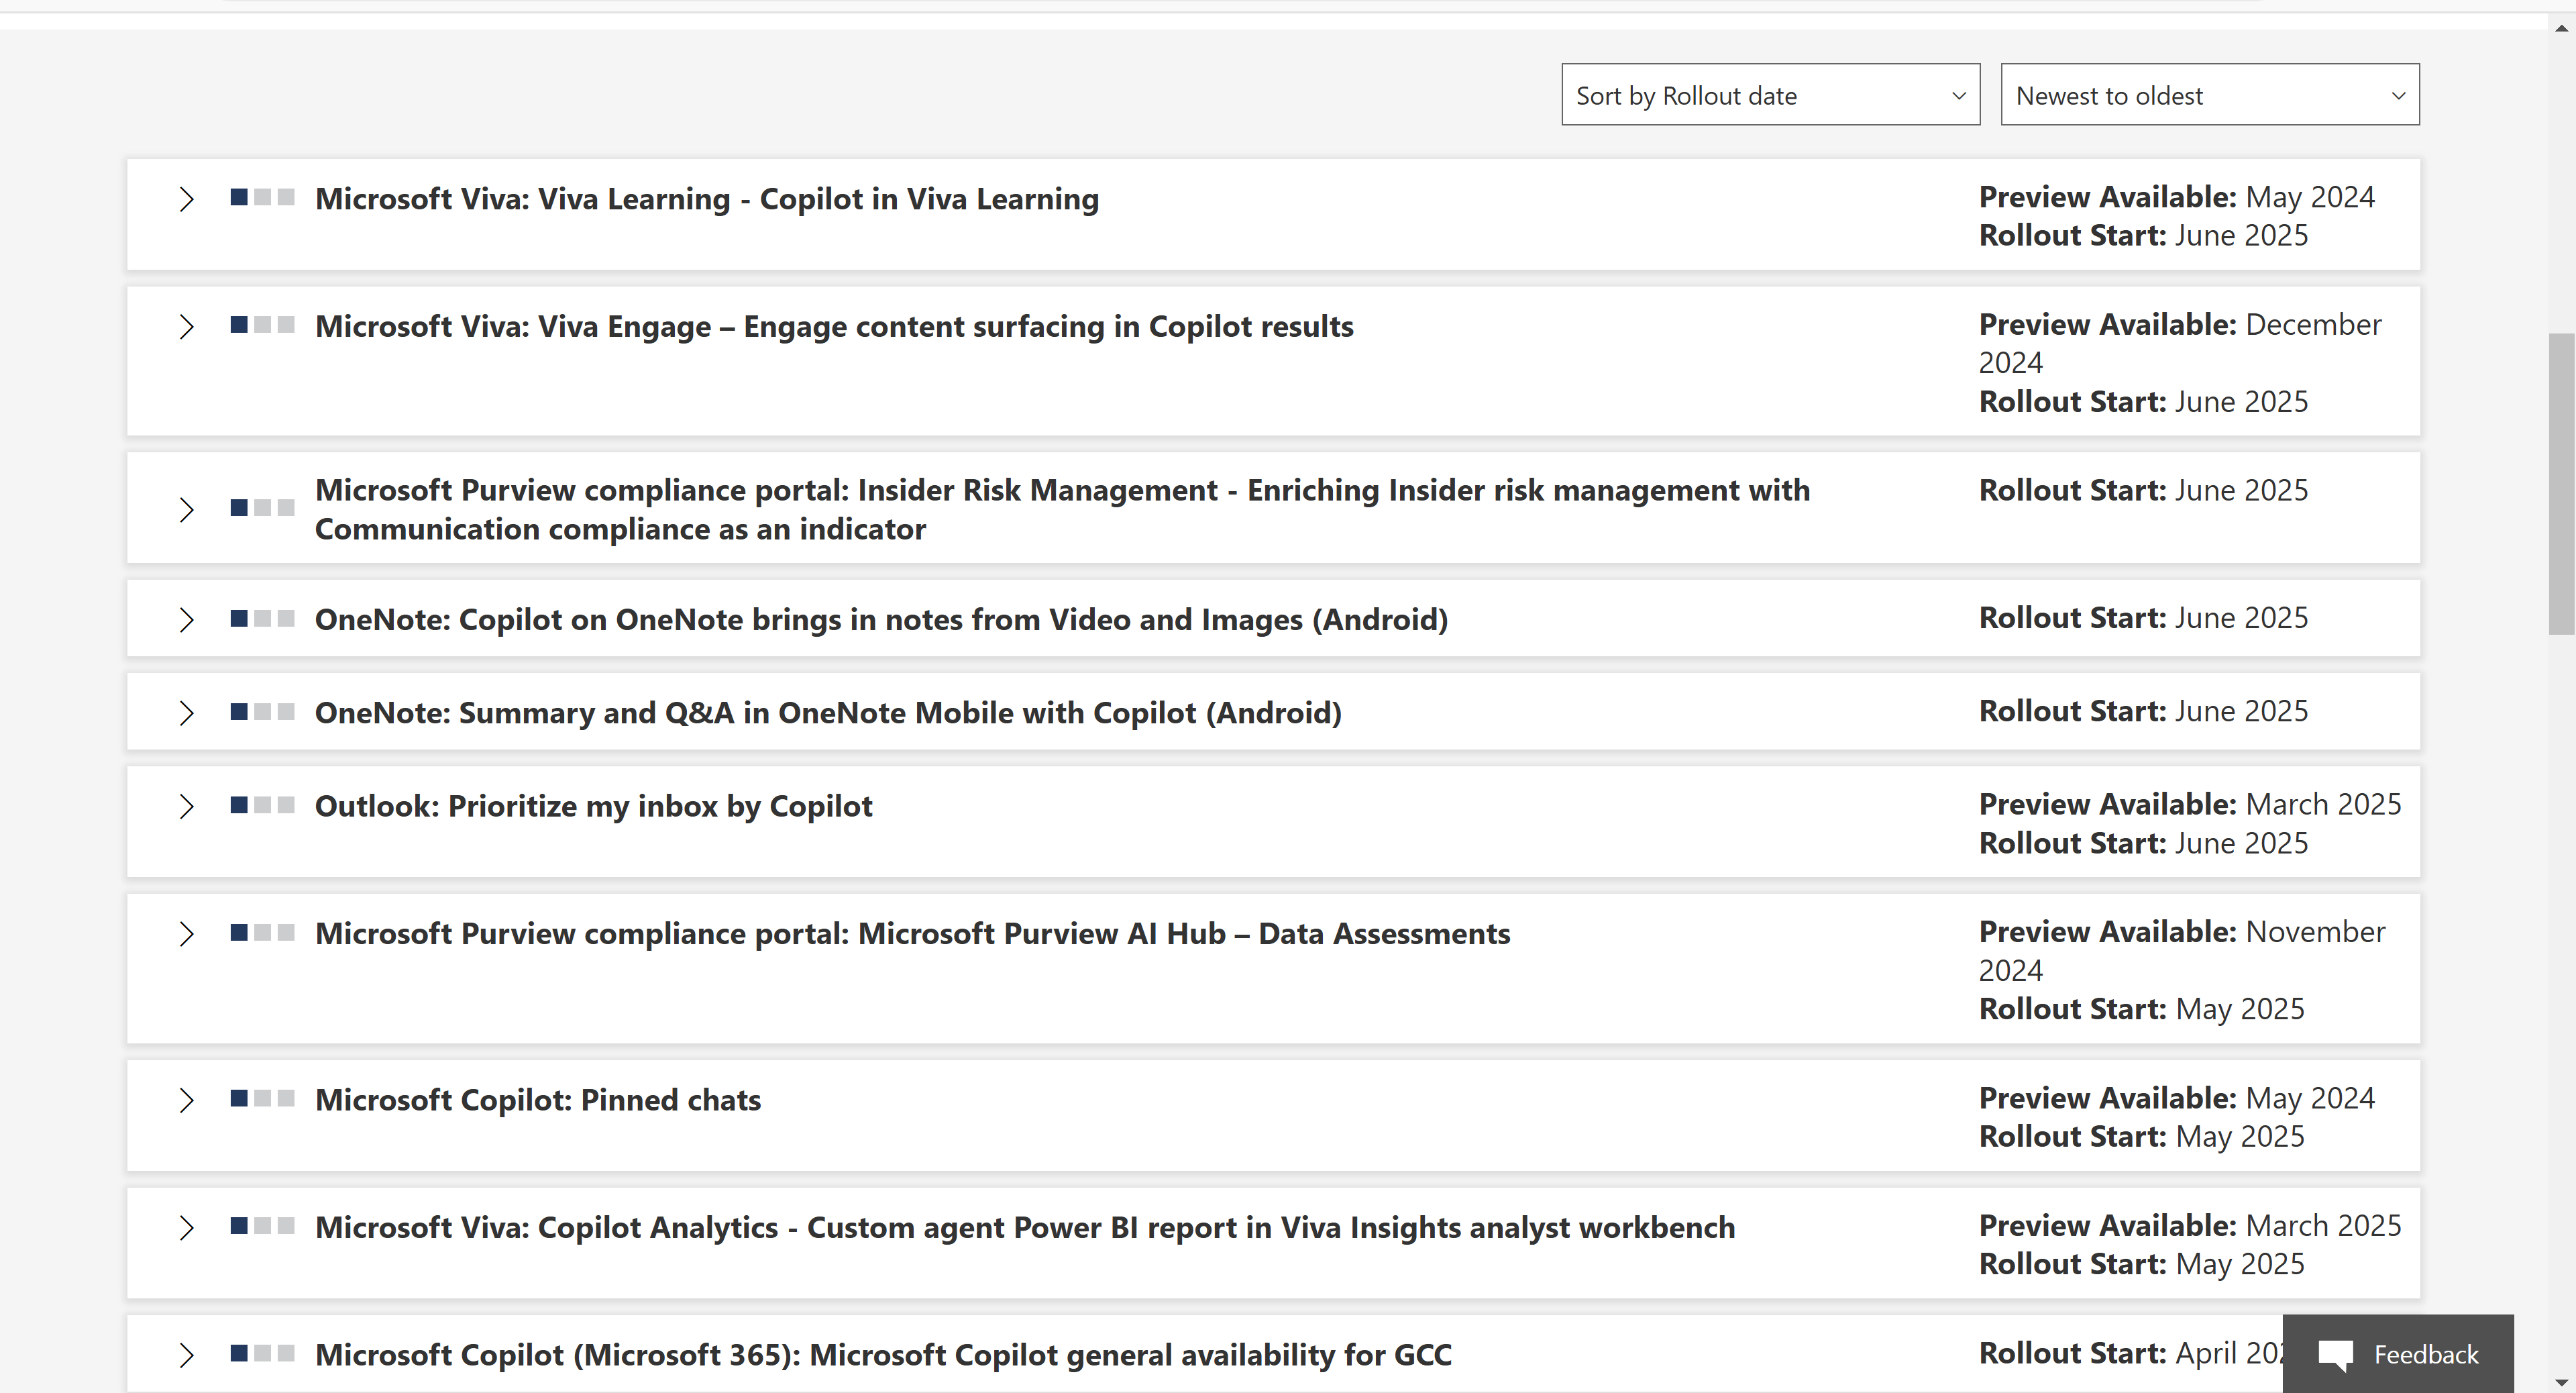The width and height of the screenshot is (2576, 1393).
Task: Expand the Viva Learning Copilot row chevron
Action: (186, 199)
